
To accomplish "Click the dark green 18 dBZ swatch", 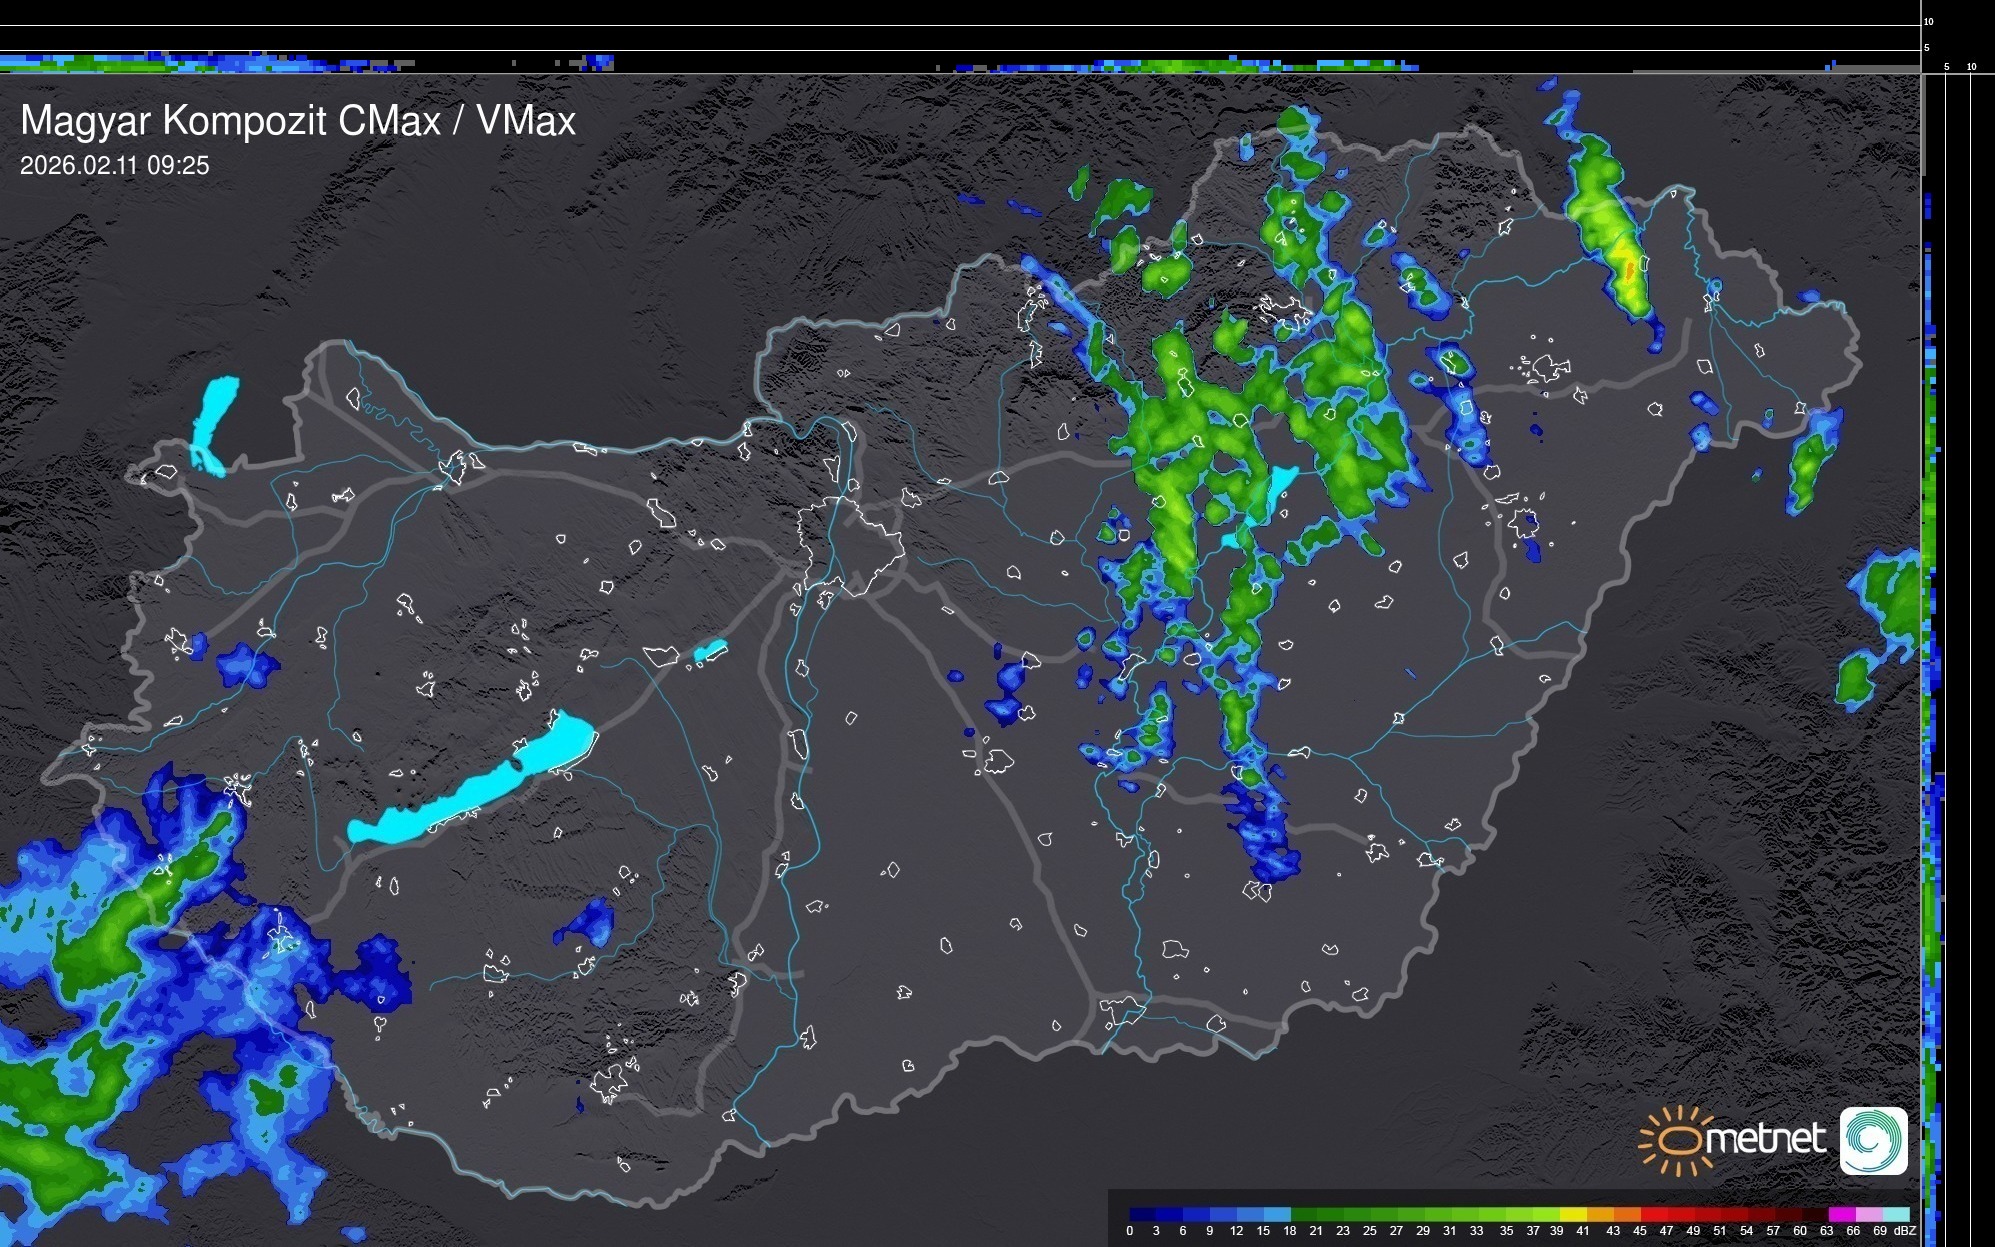I will tap(1303, 1214).
